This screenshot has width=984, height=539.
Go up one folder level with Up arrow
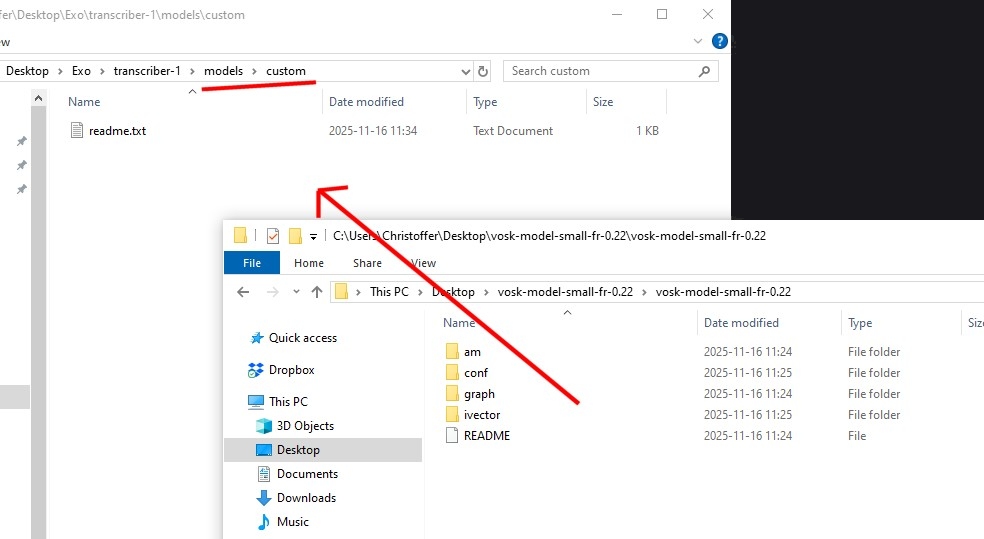point(317,292)
